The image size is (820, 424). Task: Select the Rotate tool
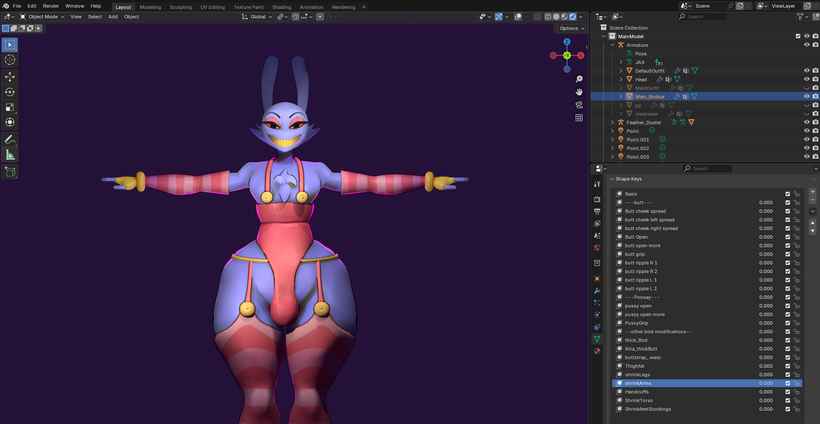pos(10,92)
